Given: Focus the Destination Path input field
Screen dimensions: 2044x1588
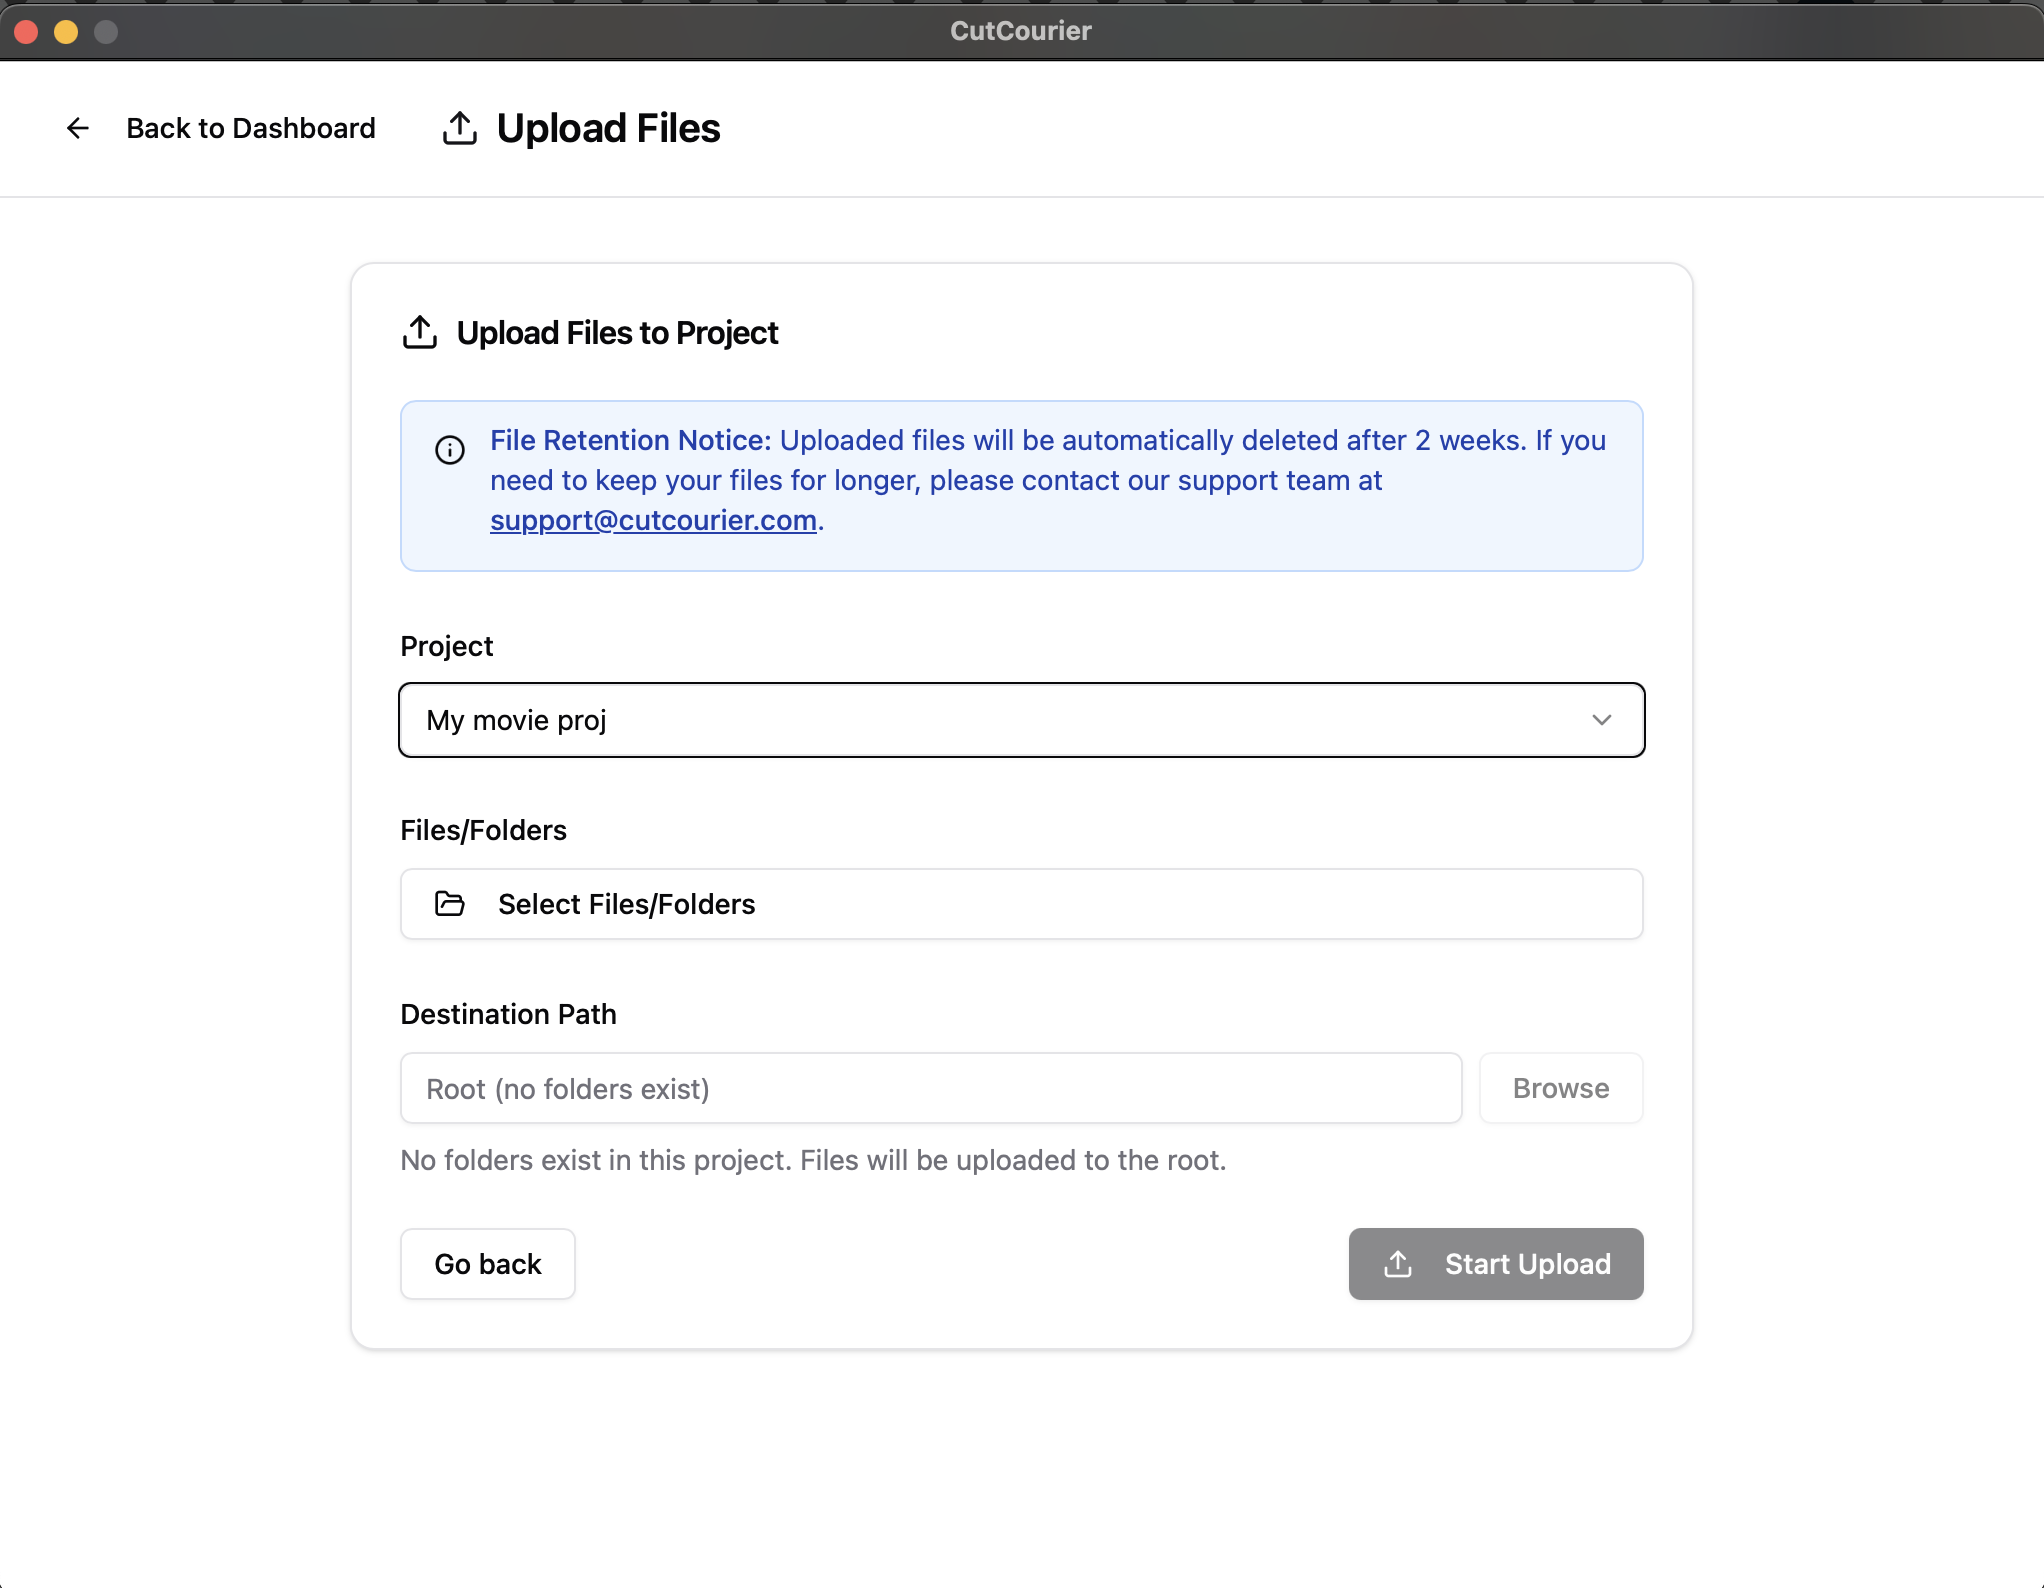Looking at the screenshot, I should [931, 1088].
